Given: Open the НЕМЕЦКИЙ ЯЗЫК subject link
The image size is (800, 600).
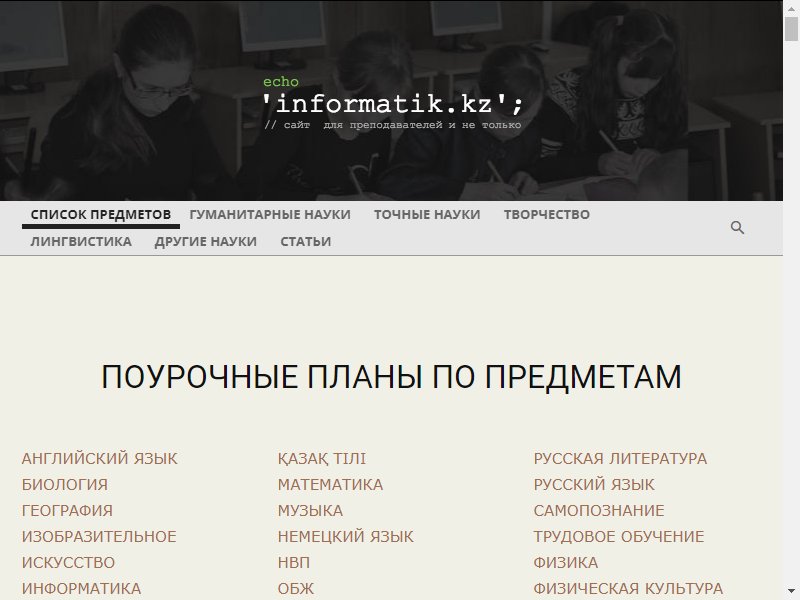Looking at the screenshot, I should pos(345,536).
